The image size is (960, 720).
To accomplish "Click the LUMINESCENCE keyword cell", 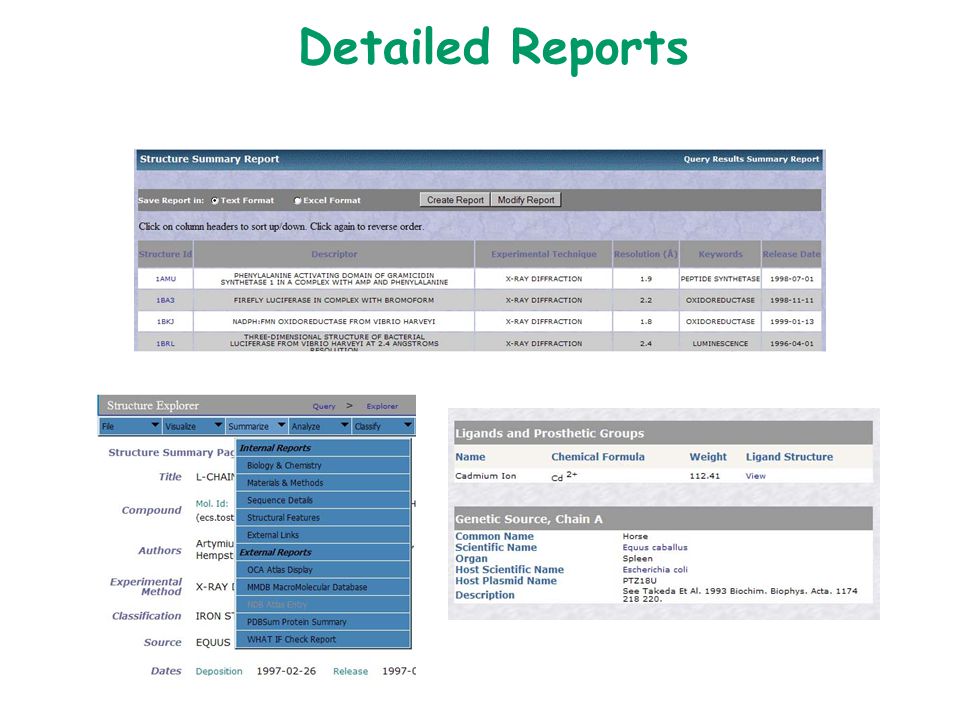I will click(x=720, y=344).
